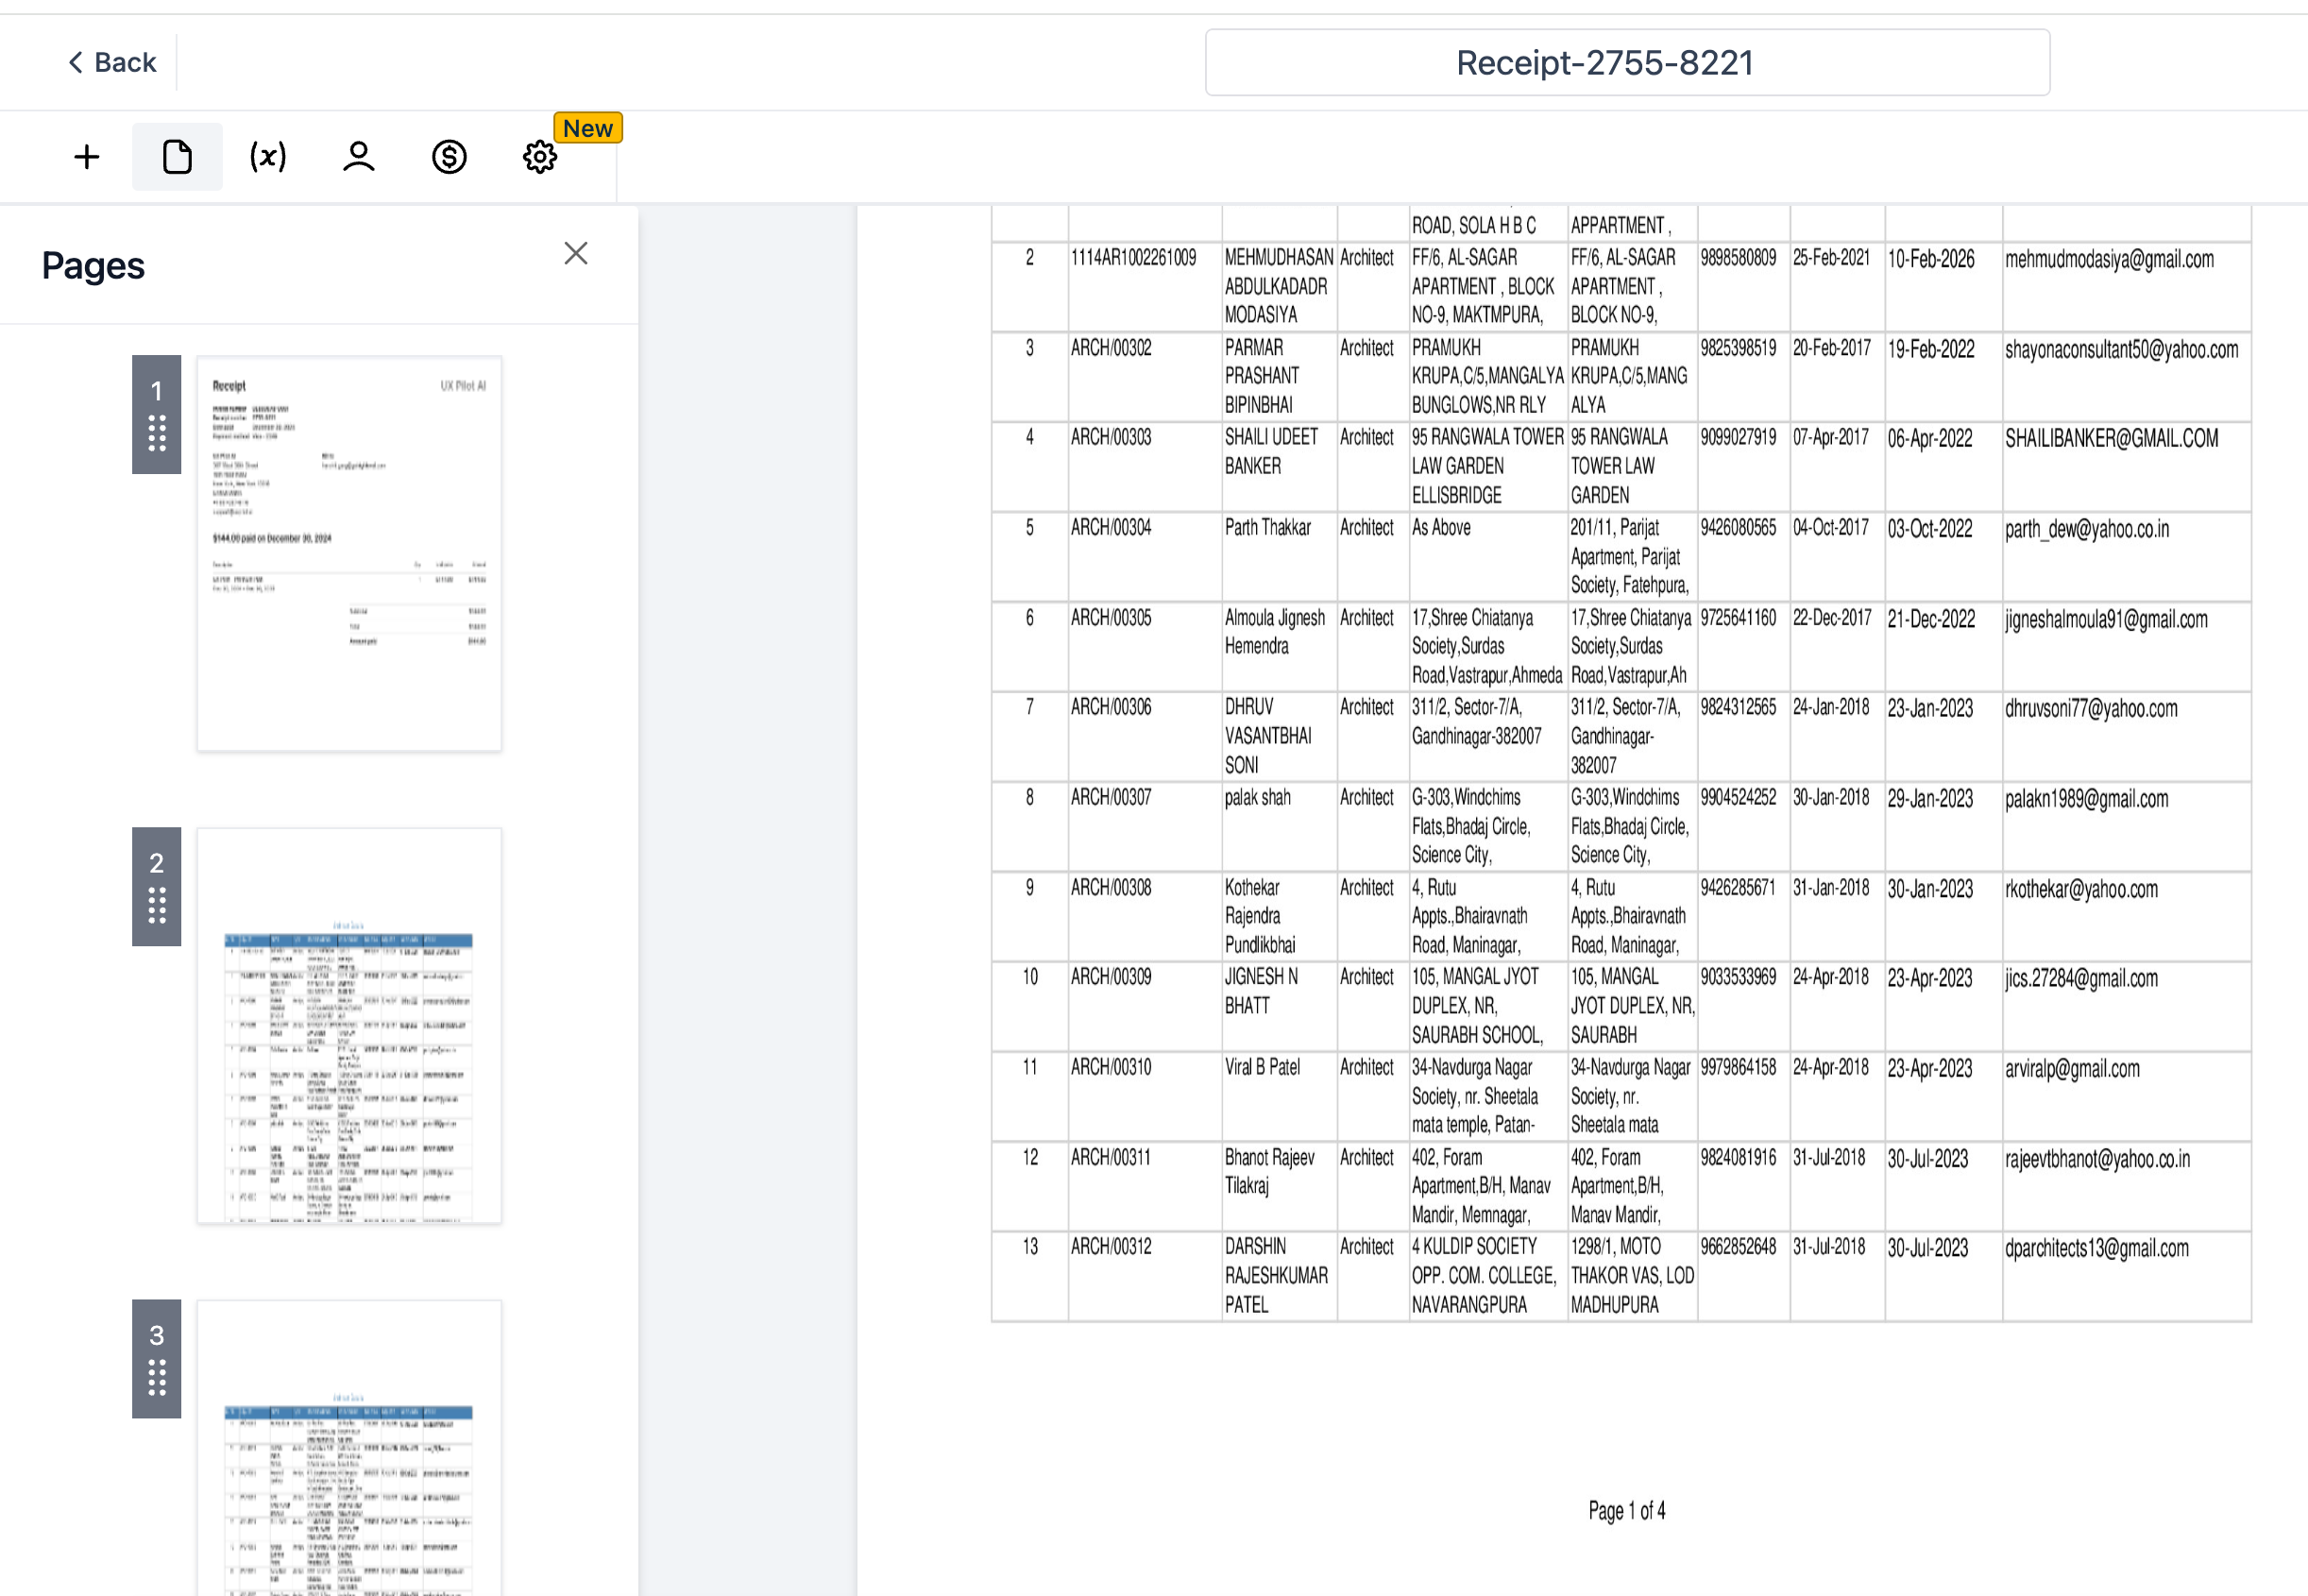This screenshot has width=2308, height=1596.
Task: Select the Pages document icon
Action: pyautogui.click(x=177, y=157)
